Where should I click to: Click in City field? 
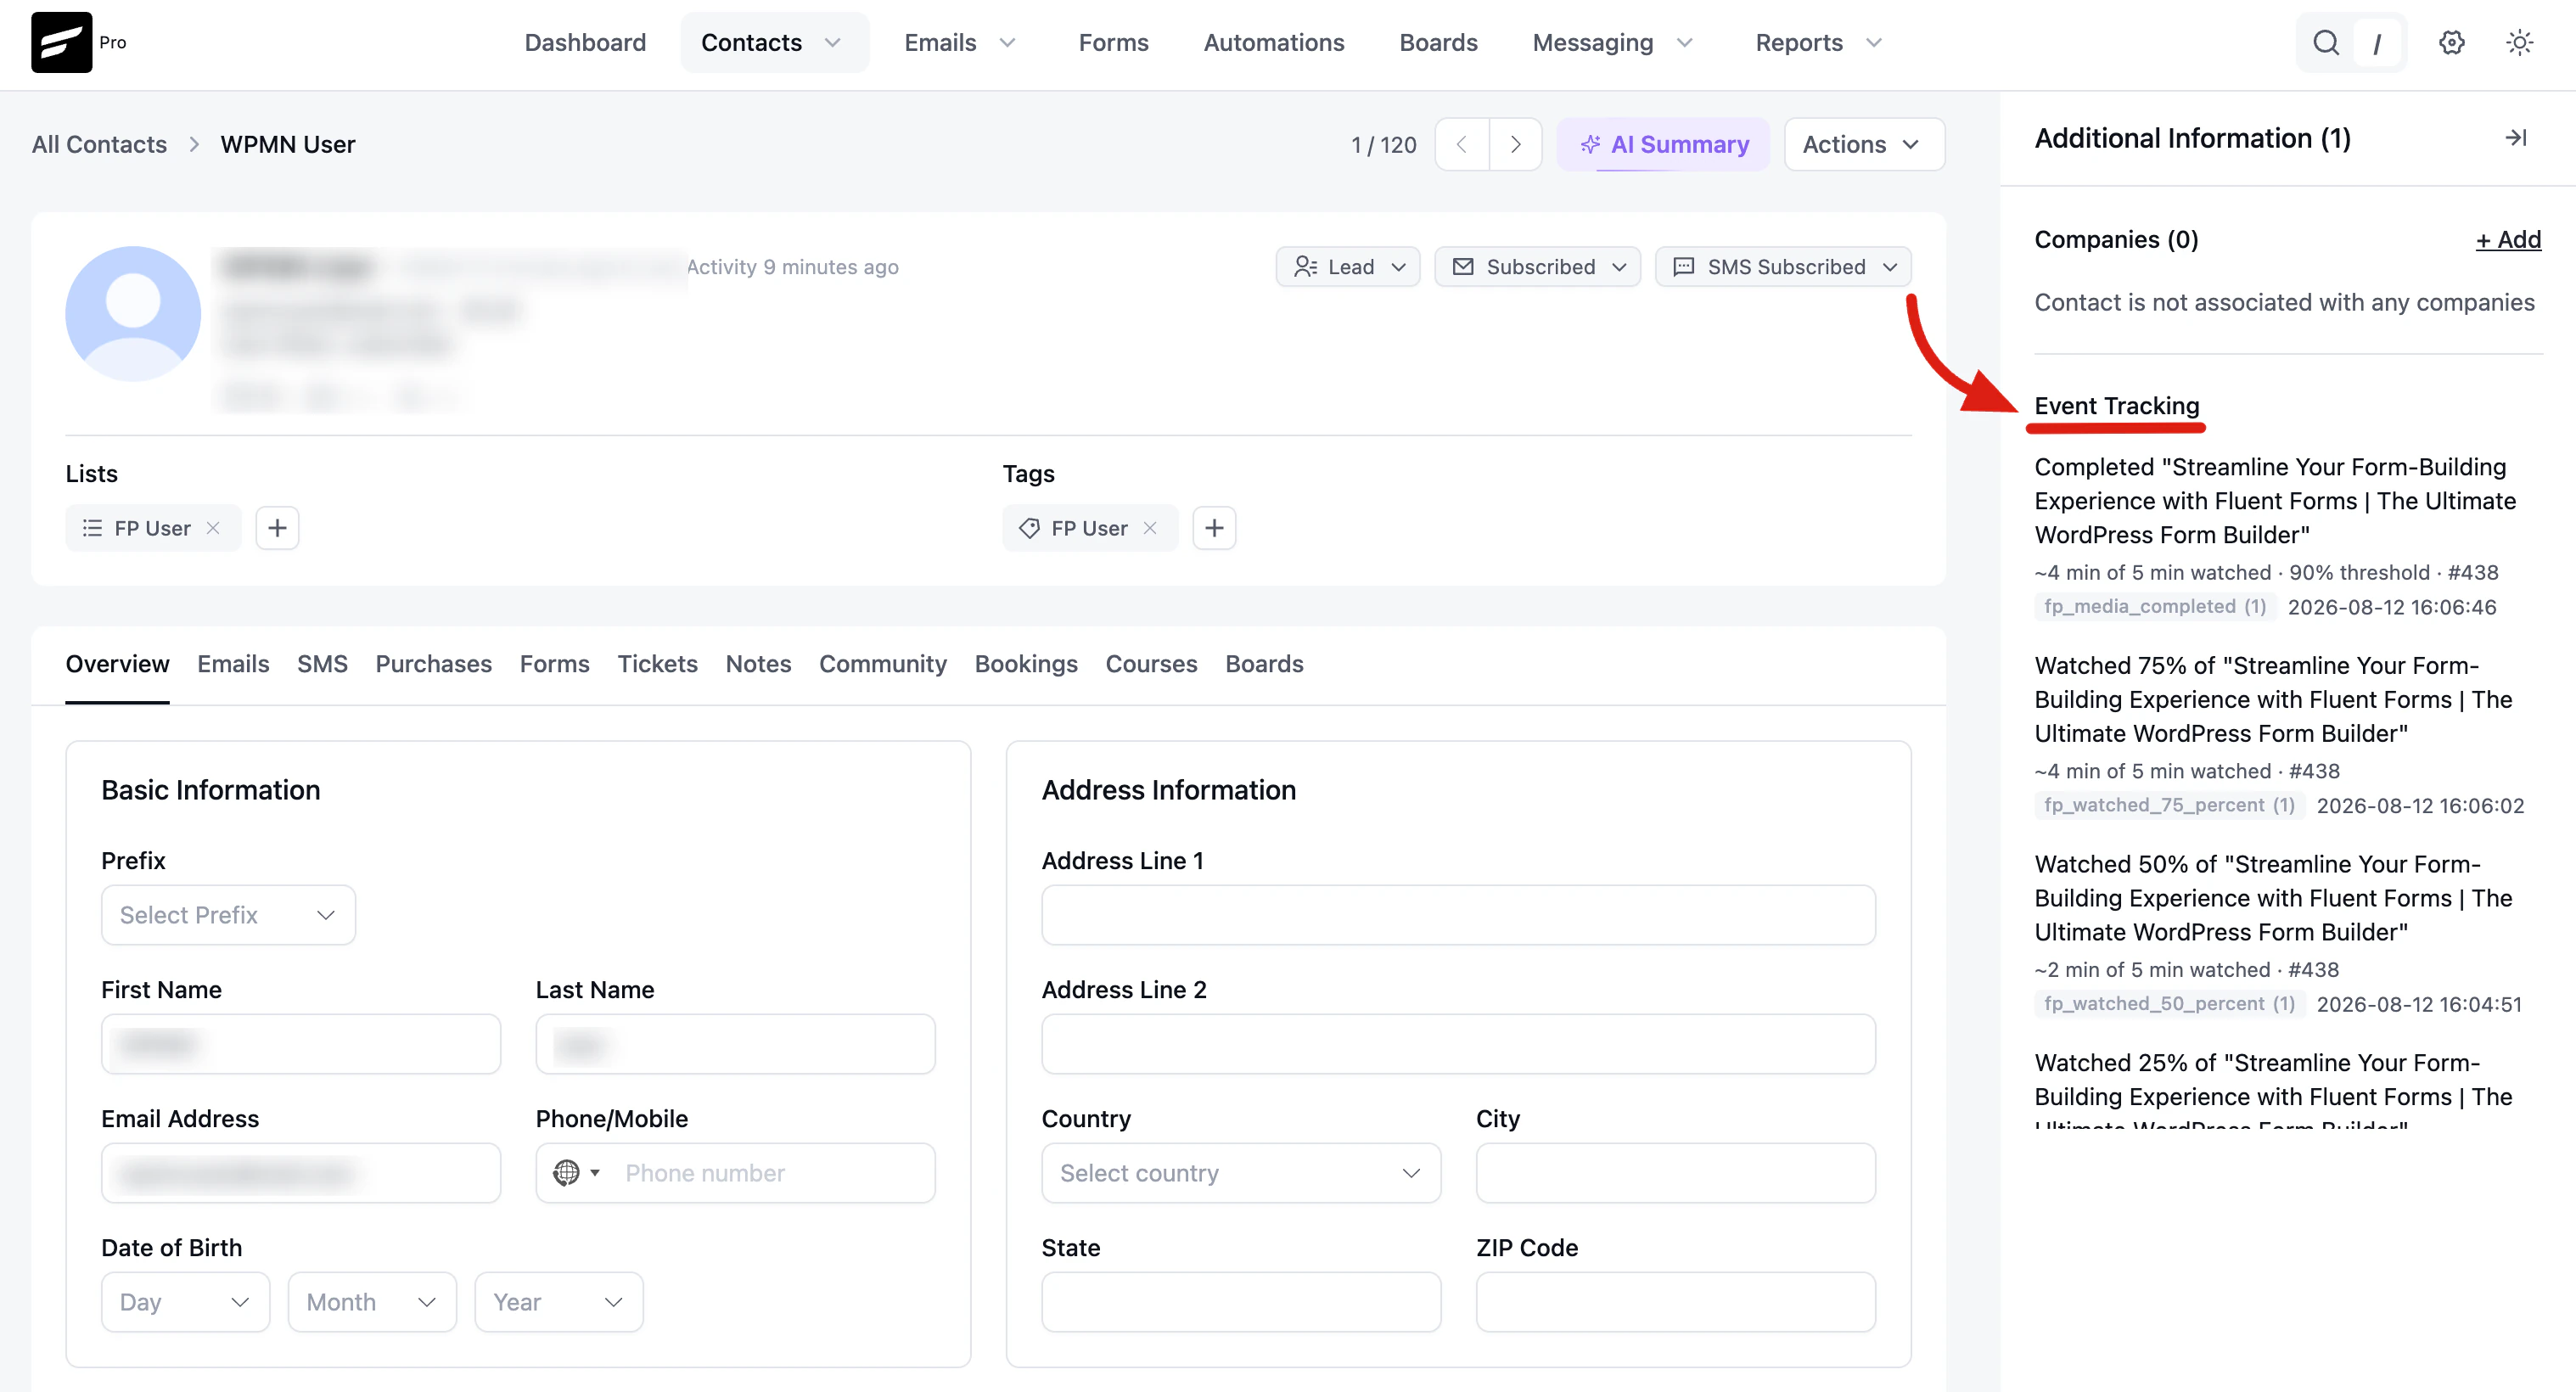tap(1675, 1173)
